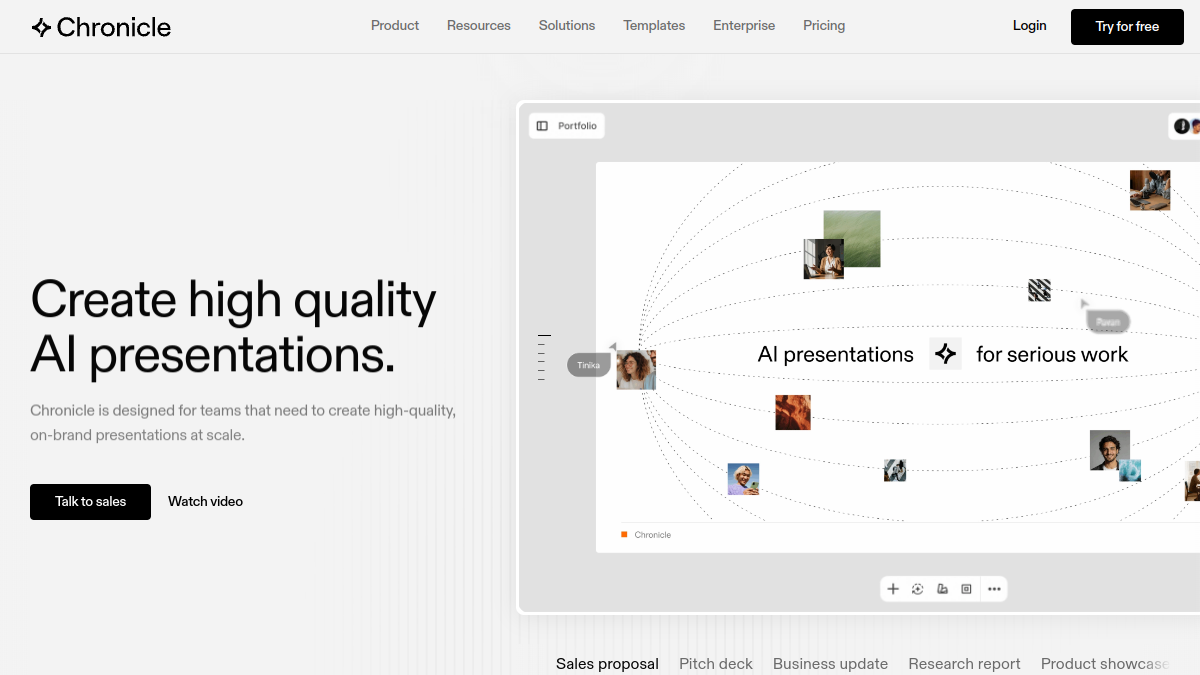This screenshot has width=1200, height=675.
Task: Click the "for serious work" slide text
Action: coord(1052,354)
